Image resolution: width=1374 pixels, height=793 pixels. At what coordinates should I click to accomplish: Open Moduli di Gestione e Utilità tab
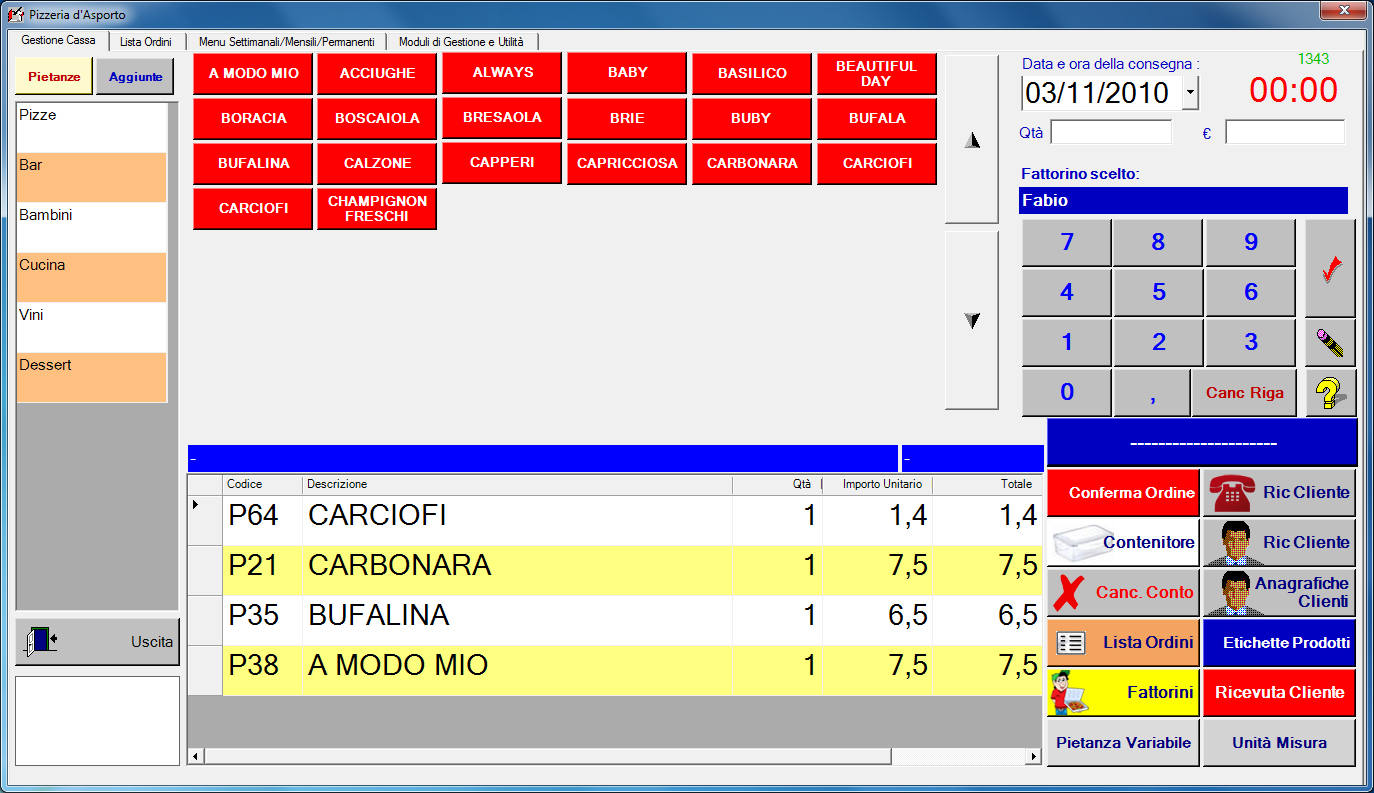461,42
